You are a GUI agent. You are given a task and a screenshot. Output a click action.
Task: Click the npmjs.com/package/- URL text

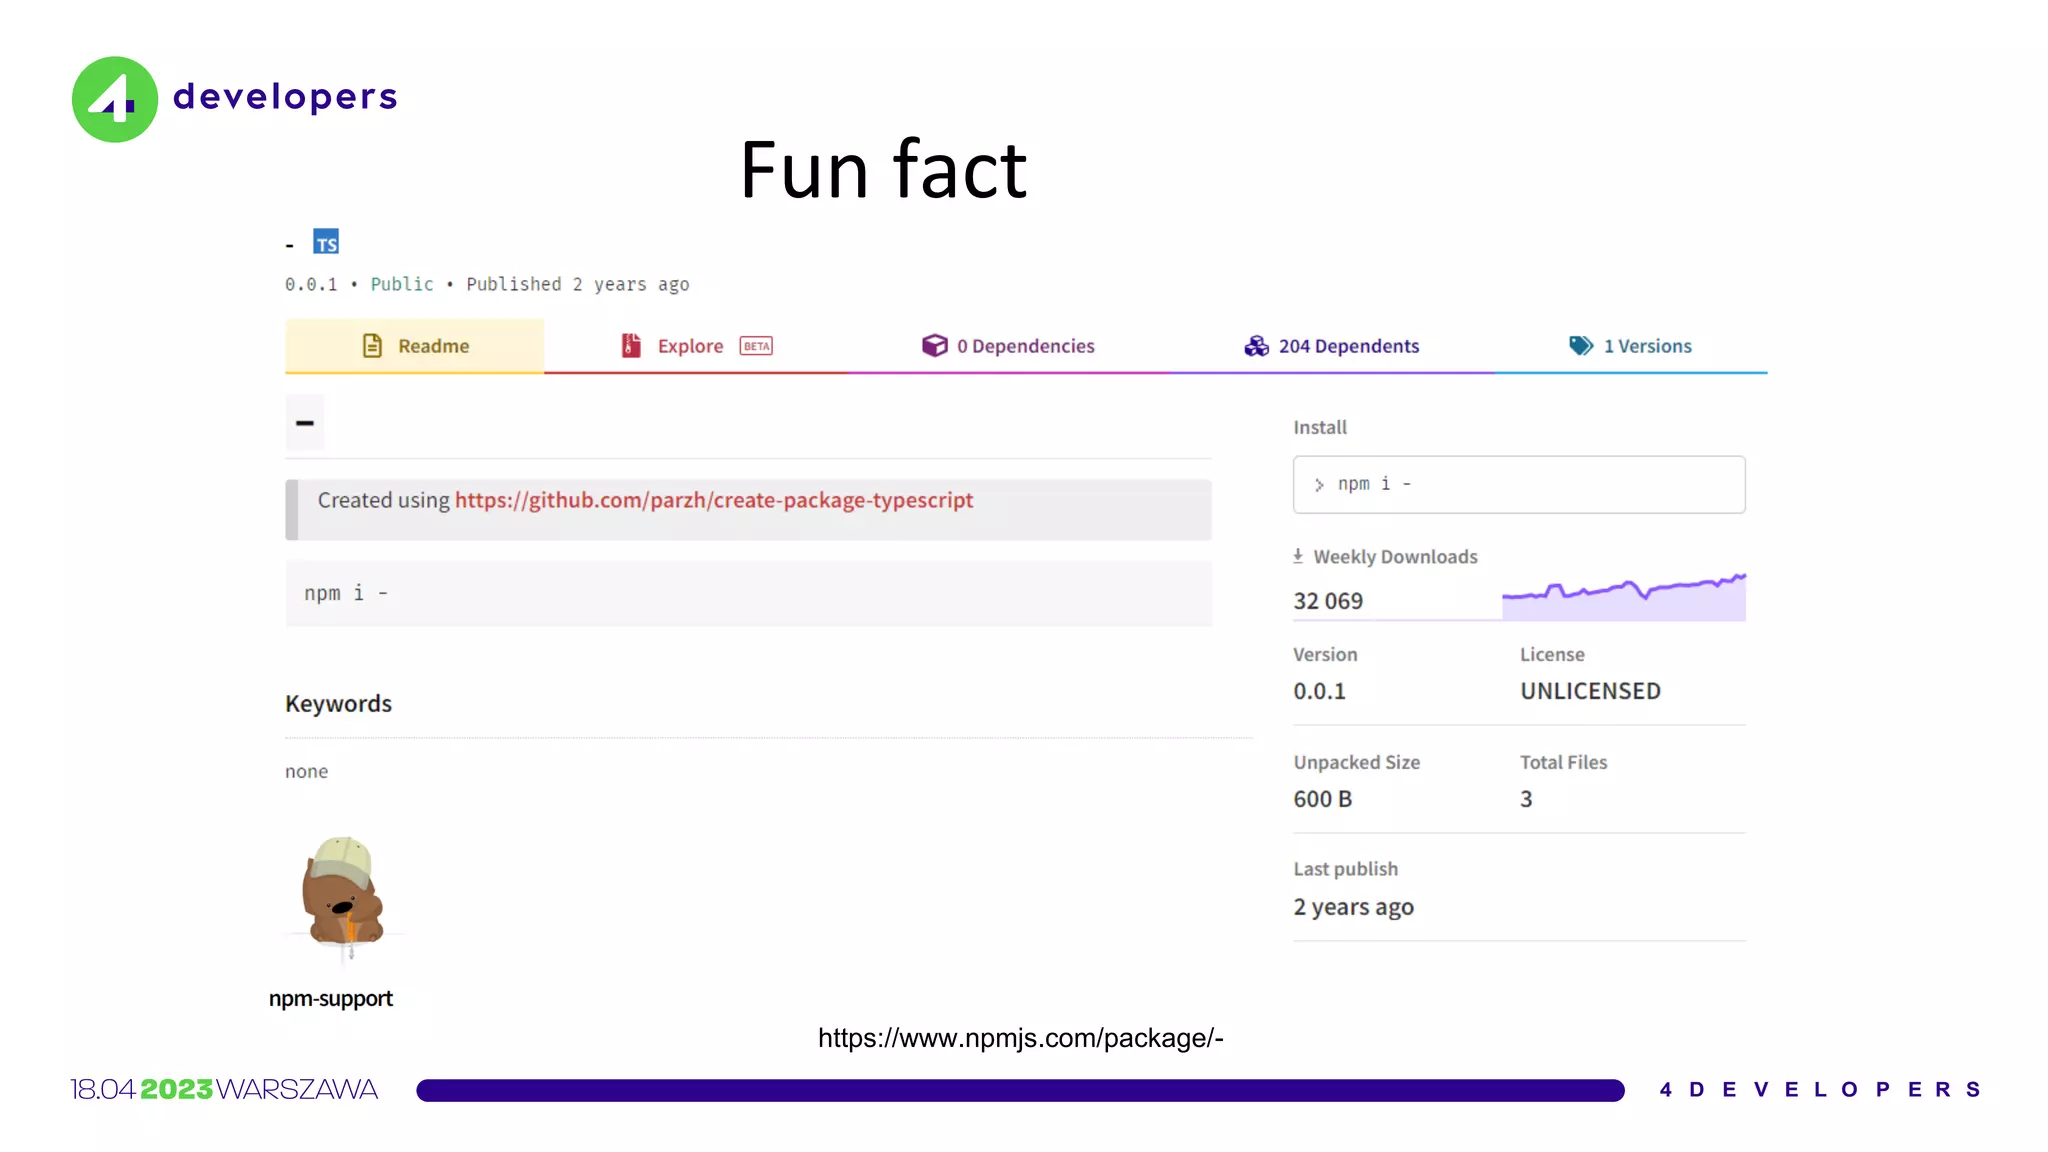click(x=1021, y=1038)
